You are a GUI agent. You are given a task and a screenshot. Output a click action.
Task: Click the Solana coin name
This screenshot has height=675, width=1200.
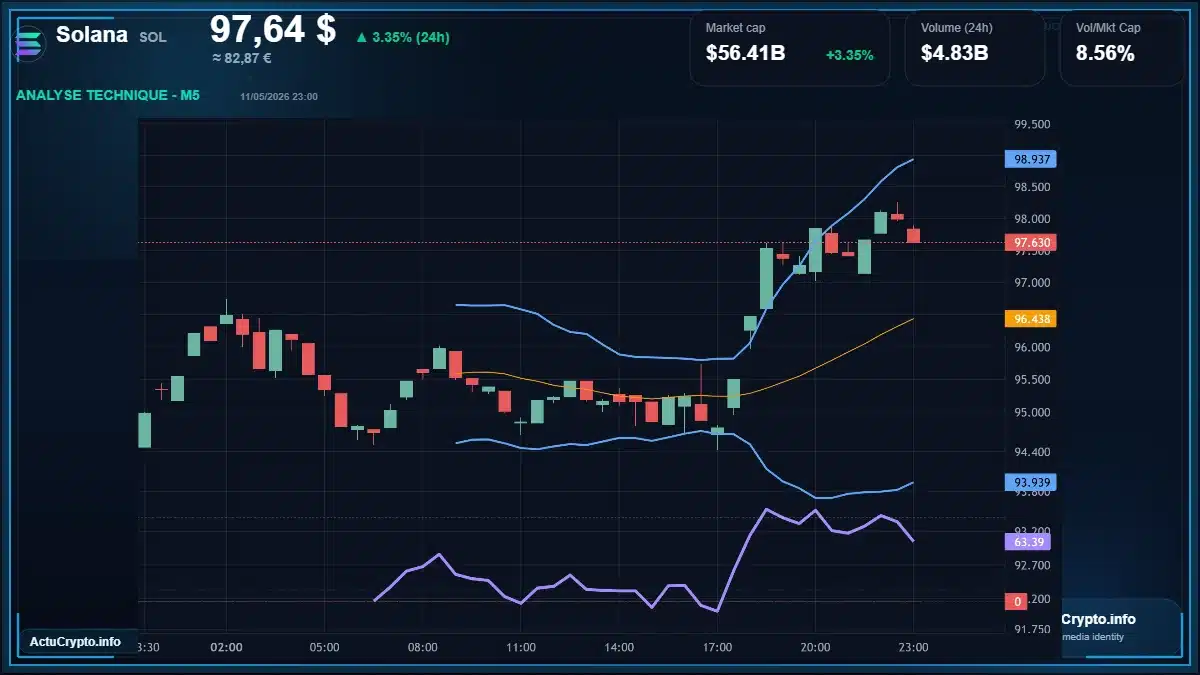tap(92, 35)
